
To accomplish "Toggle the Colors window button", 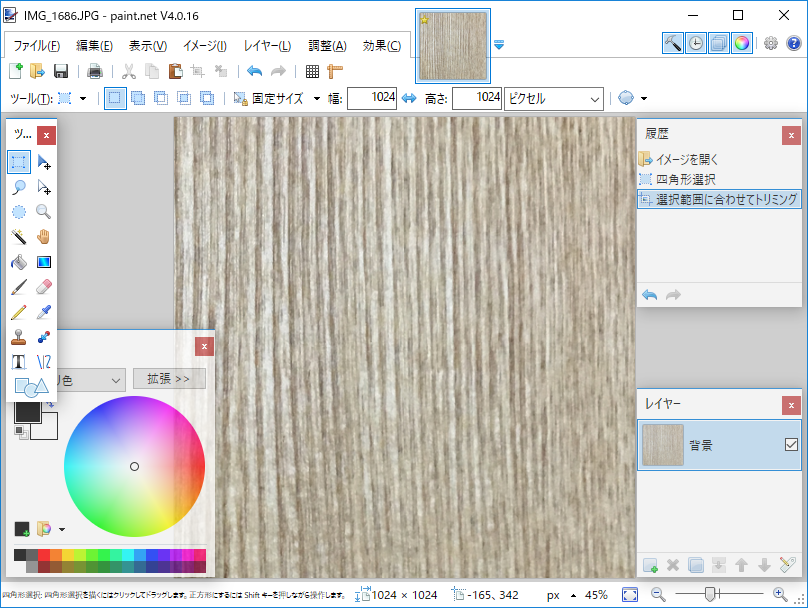I will pyautogui.click(x=742, y=43).
